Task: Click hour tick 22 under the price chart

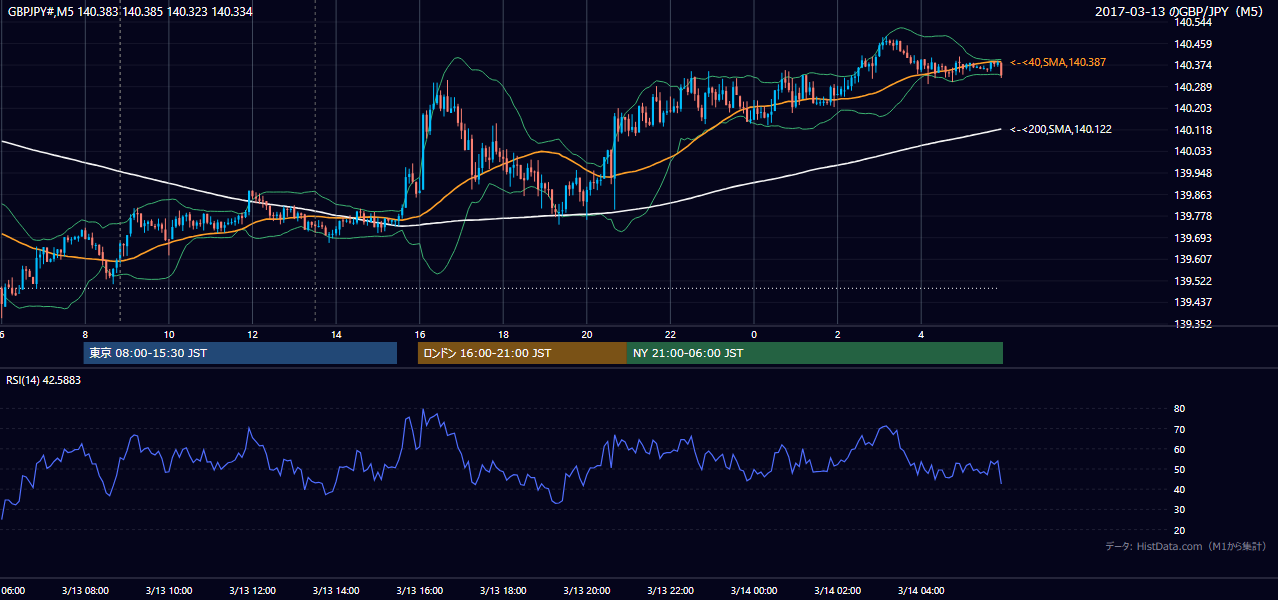Action: tap(670, 334)
